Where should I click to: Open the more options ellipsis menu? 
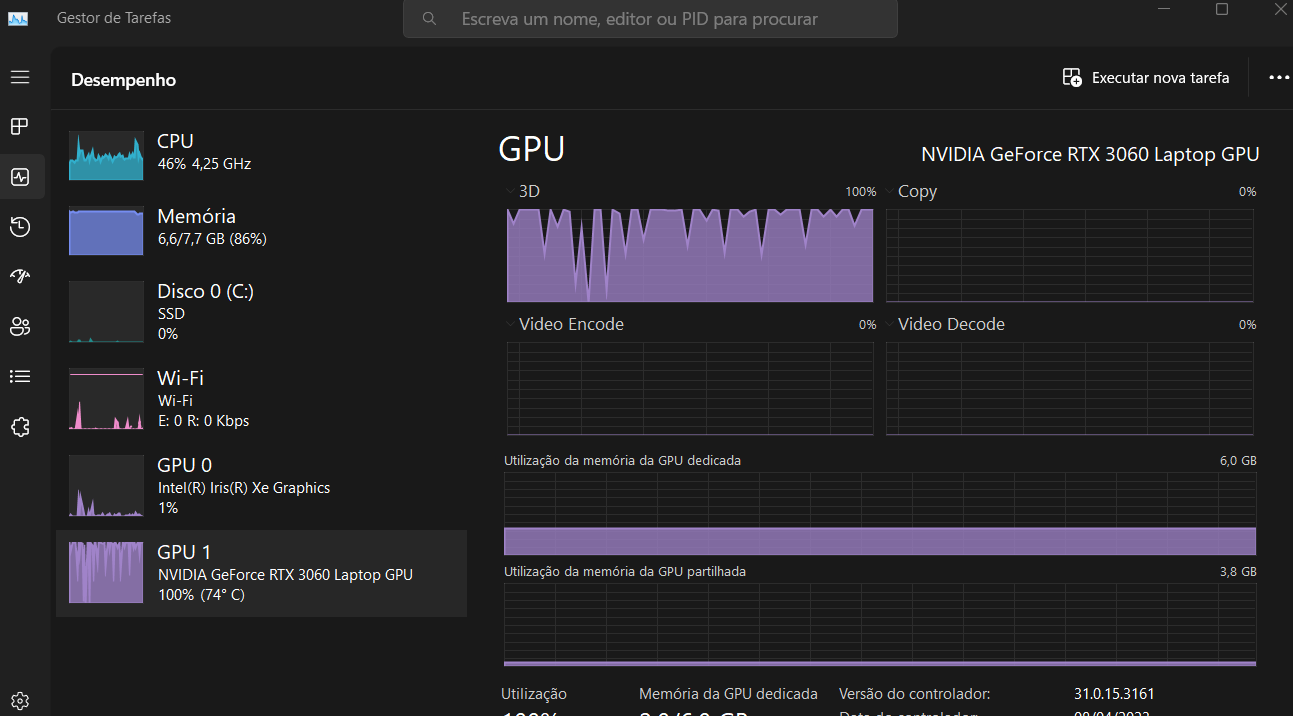[1279, 77]
